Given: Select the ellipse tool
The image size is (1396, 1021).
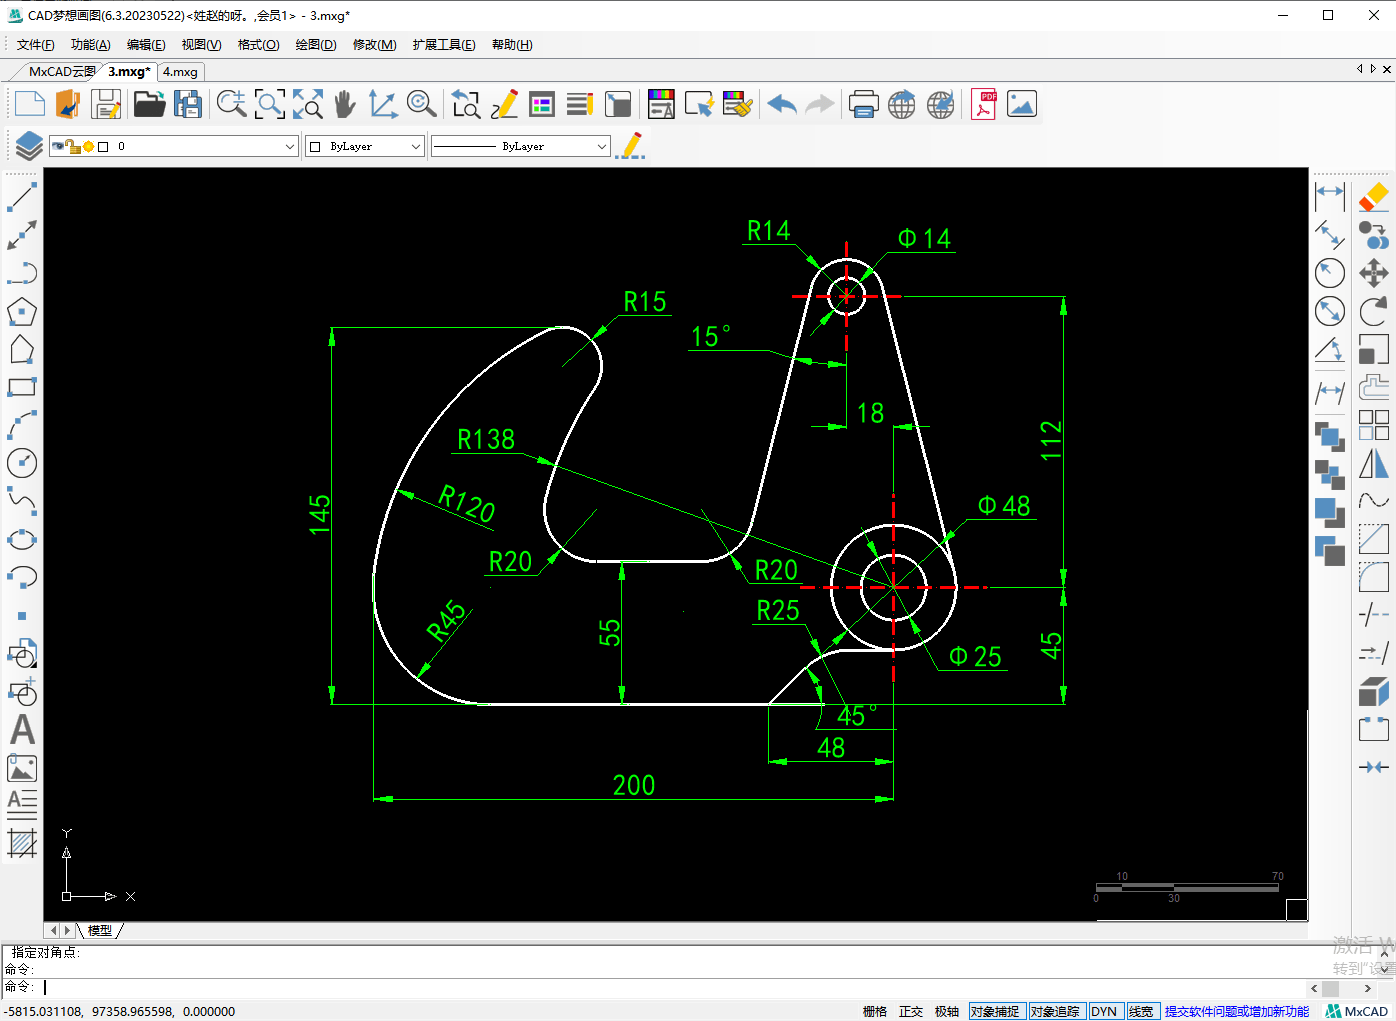Looking at the screenshot, I should click(x=22, y=539).
